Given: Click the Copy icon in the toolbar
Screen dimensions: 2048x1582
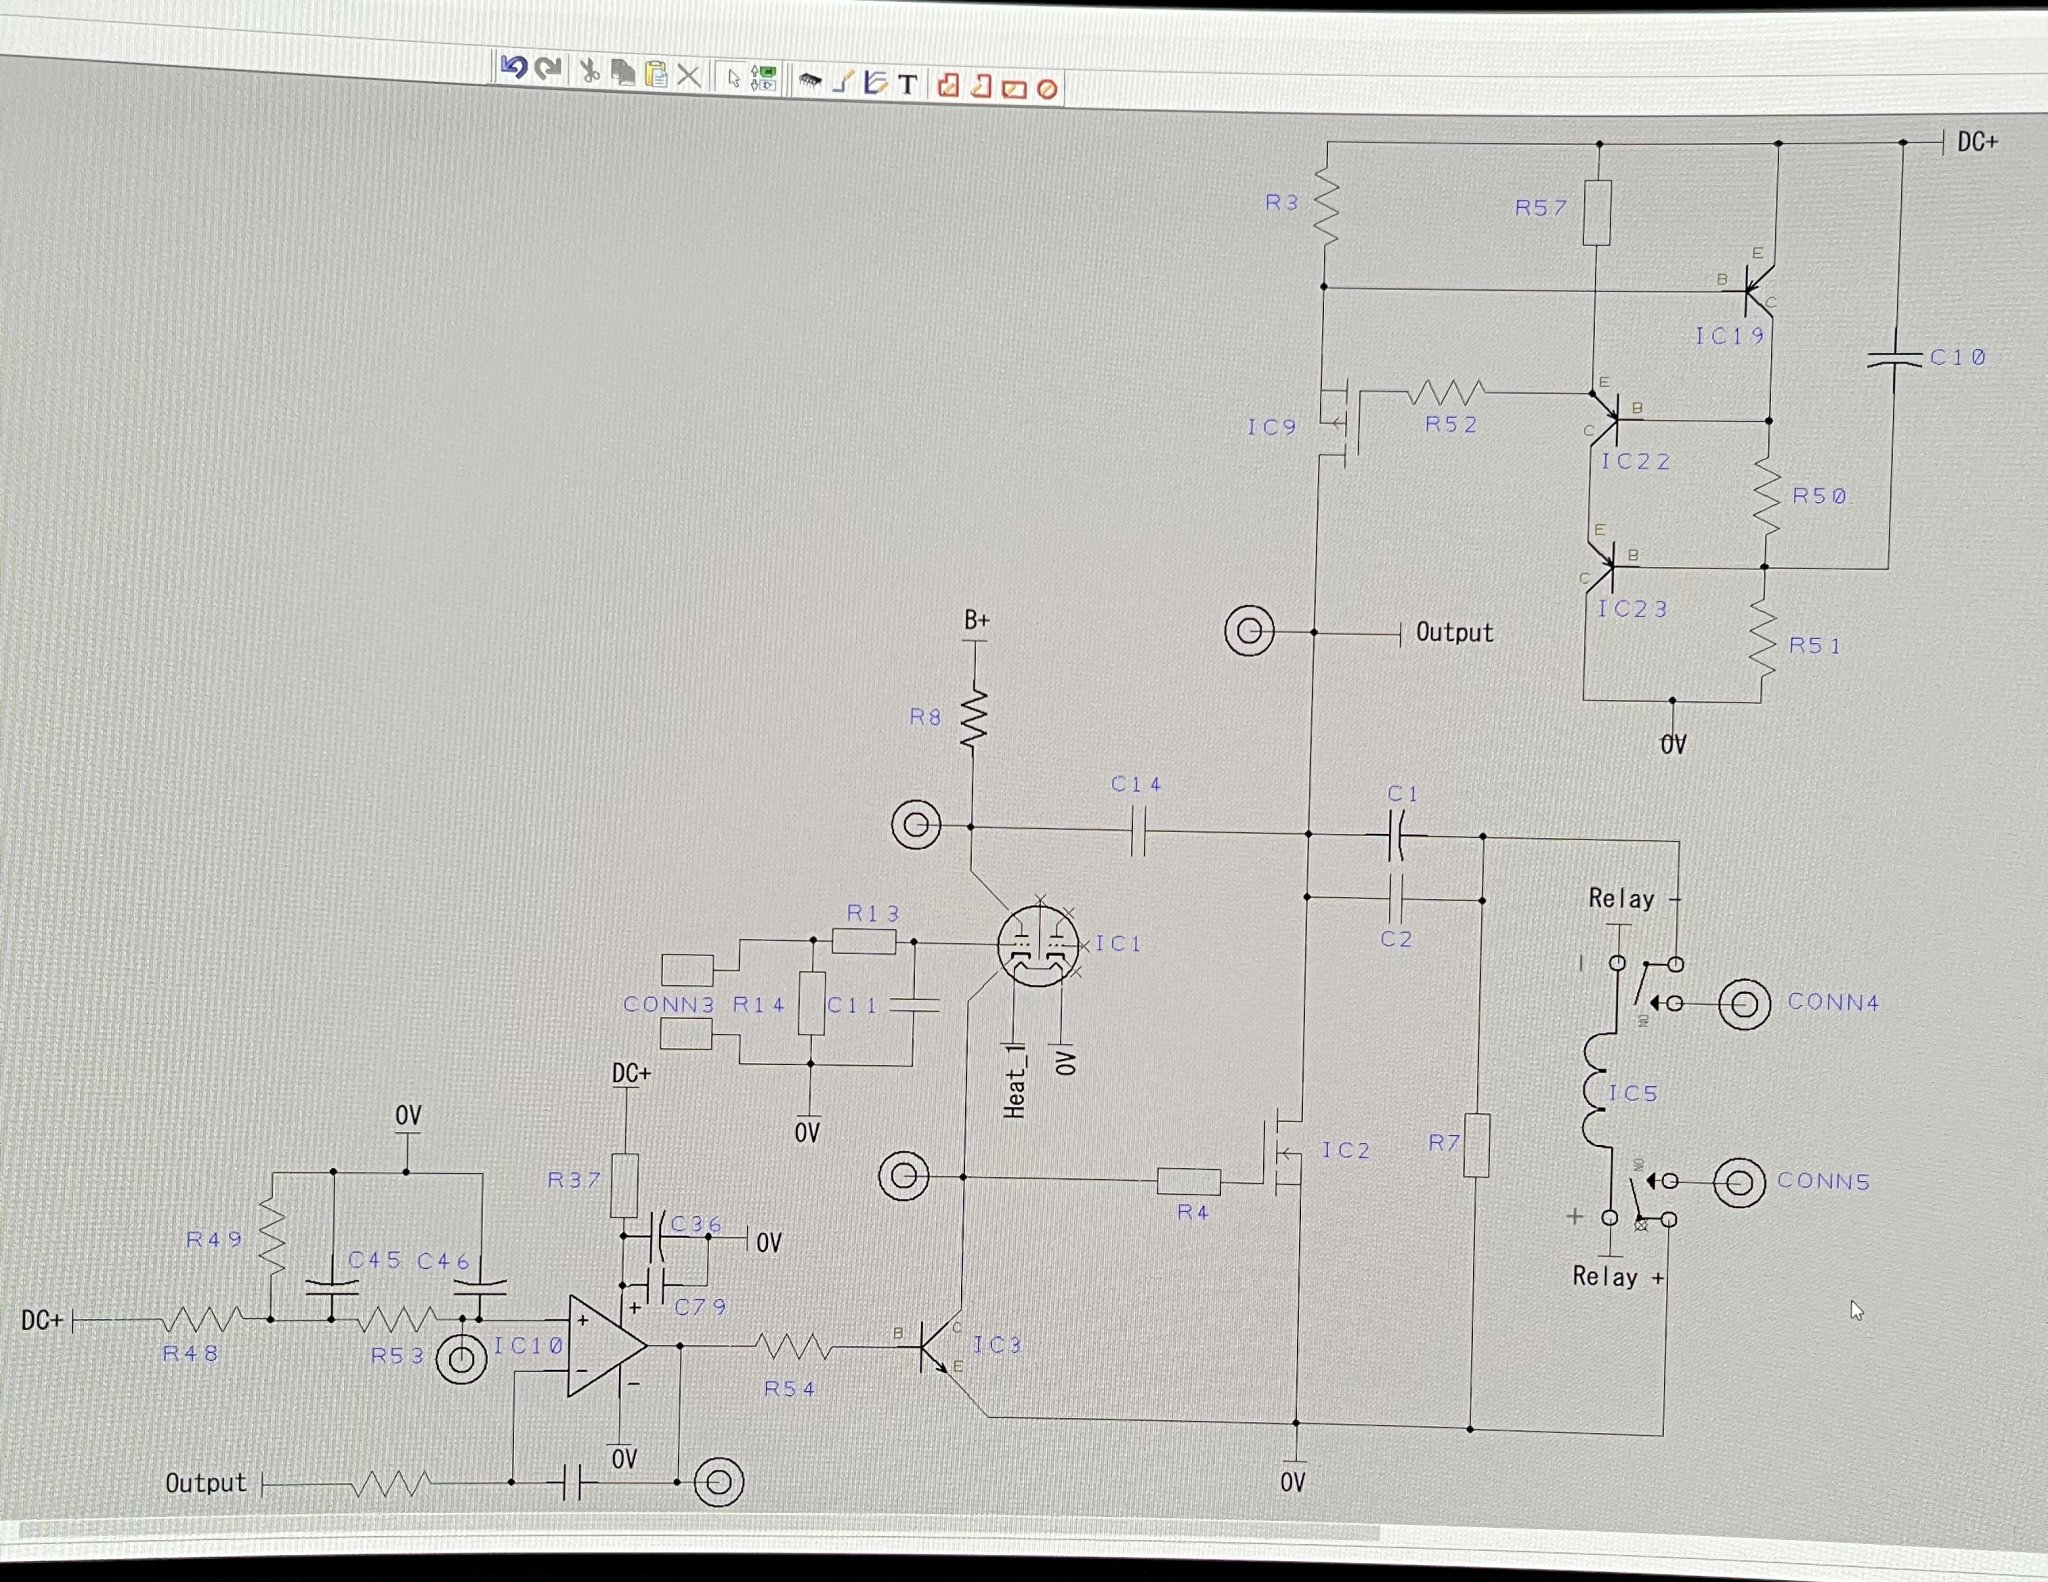Looking at the screenshot, I should coord(623,73).
